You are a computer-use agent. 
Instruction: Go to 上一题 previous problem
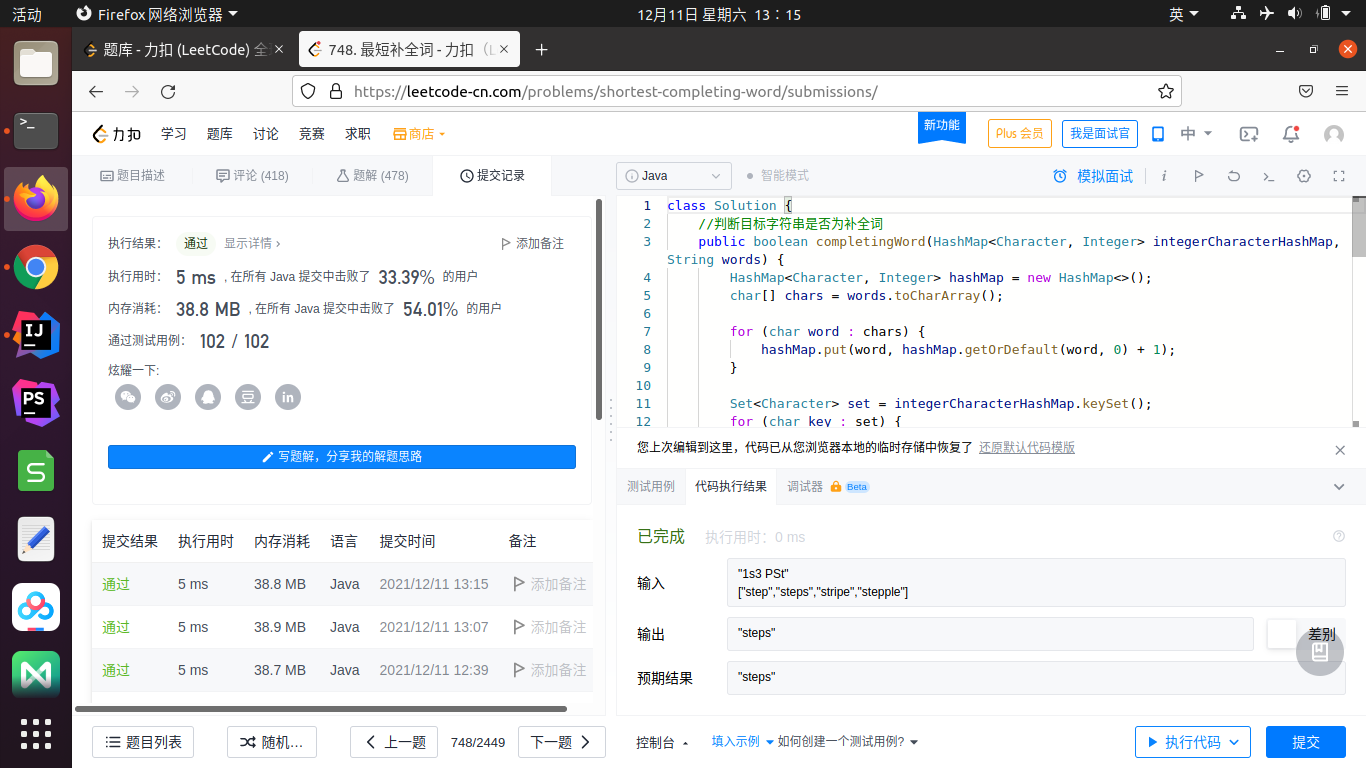point(395,742)
